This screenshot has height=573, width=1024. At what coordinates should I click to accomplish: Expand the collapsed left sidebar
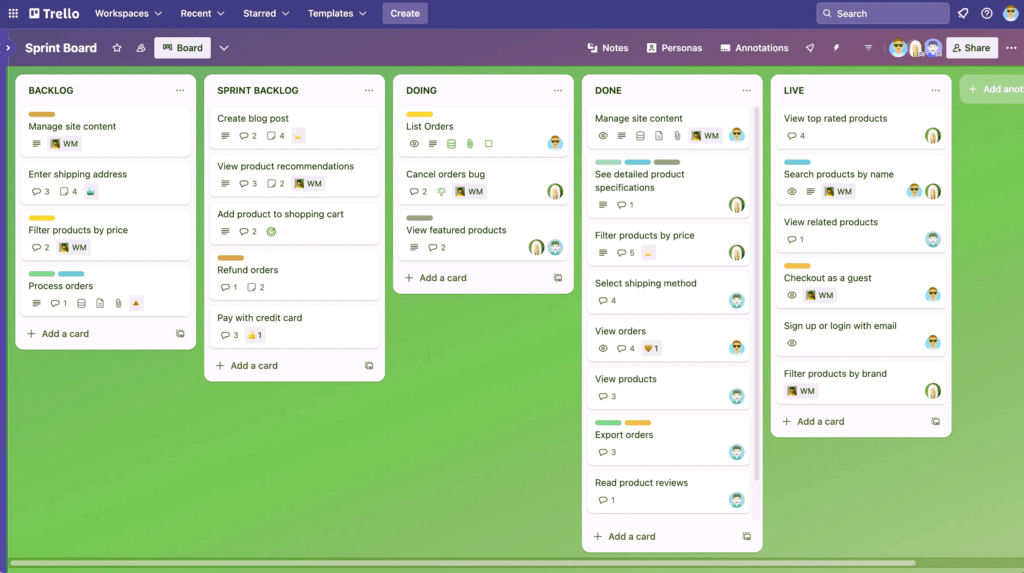(8, 48)
